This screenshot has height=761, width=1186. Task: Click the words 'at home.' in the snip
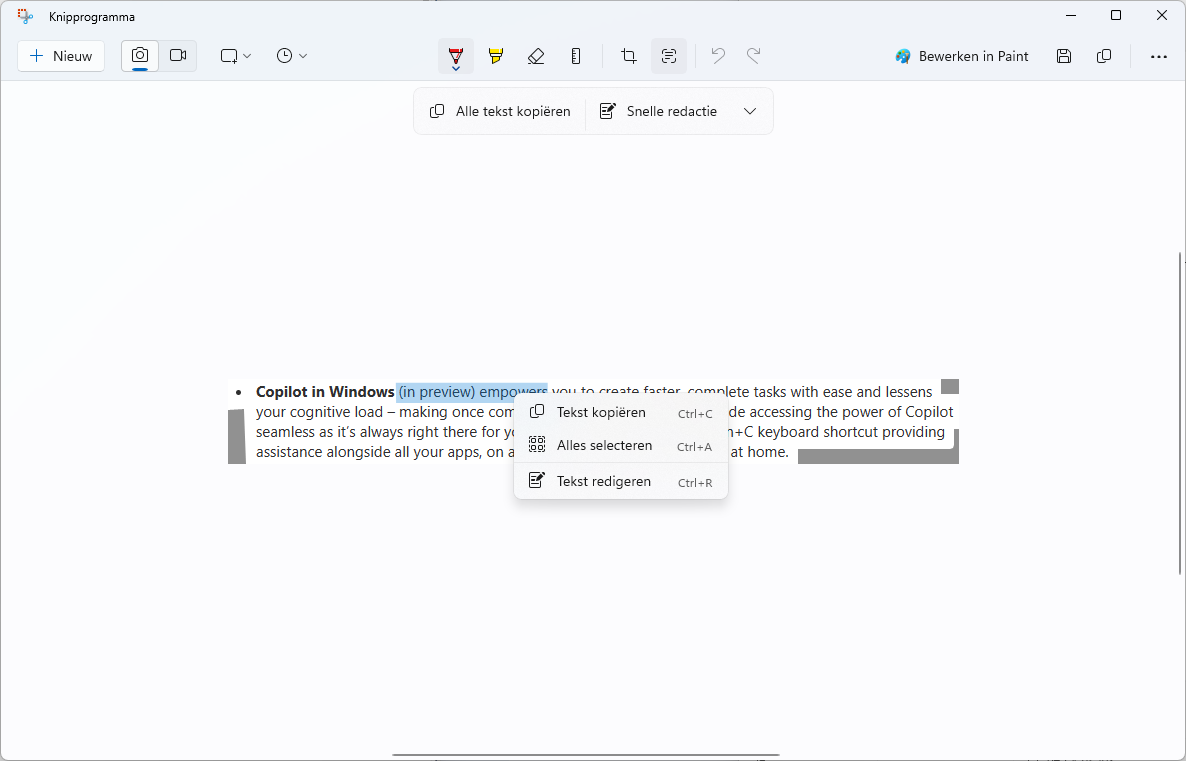tap(759, 452)
